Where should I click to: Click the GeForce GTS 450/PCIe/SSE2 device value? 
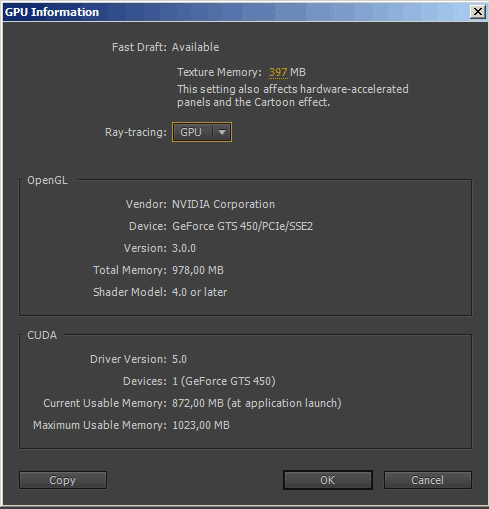242,226
